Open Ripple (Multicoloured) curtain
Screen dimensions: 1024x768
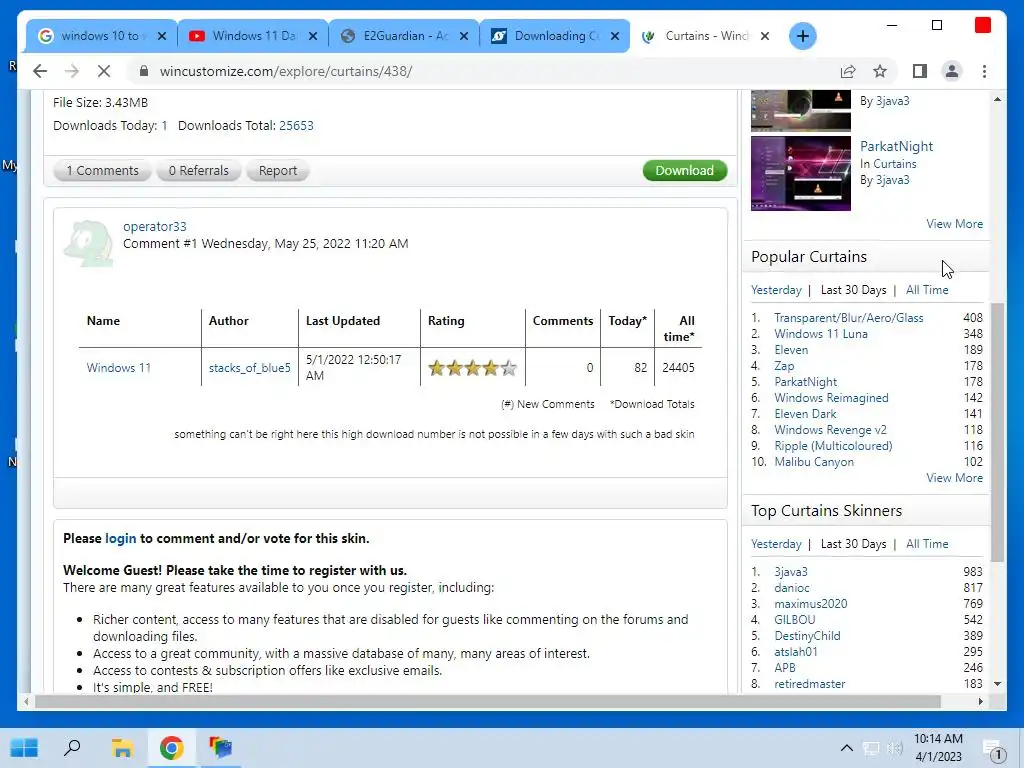pos(833,446)
